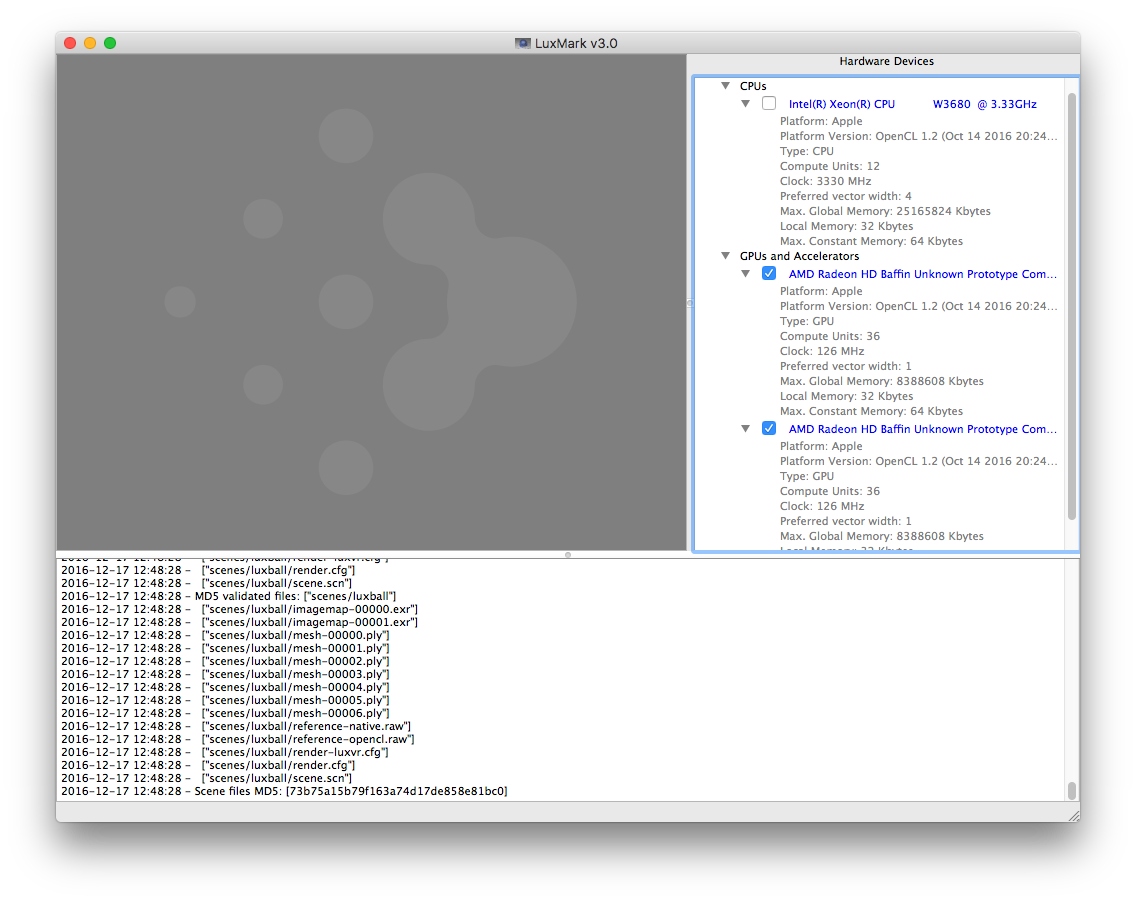This screenshot has height=902, width=1136.
Task: Click the 'Type: CPU' line
Action: [806, 151]
